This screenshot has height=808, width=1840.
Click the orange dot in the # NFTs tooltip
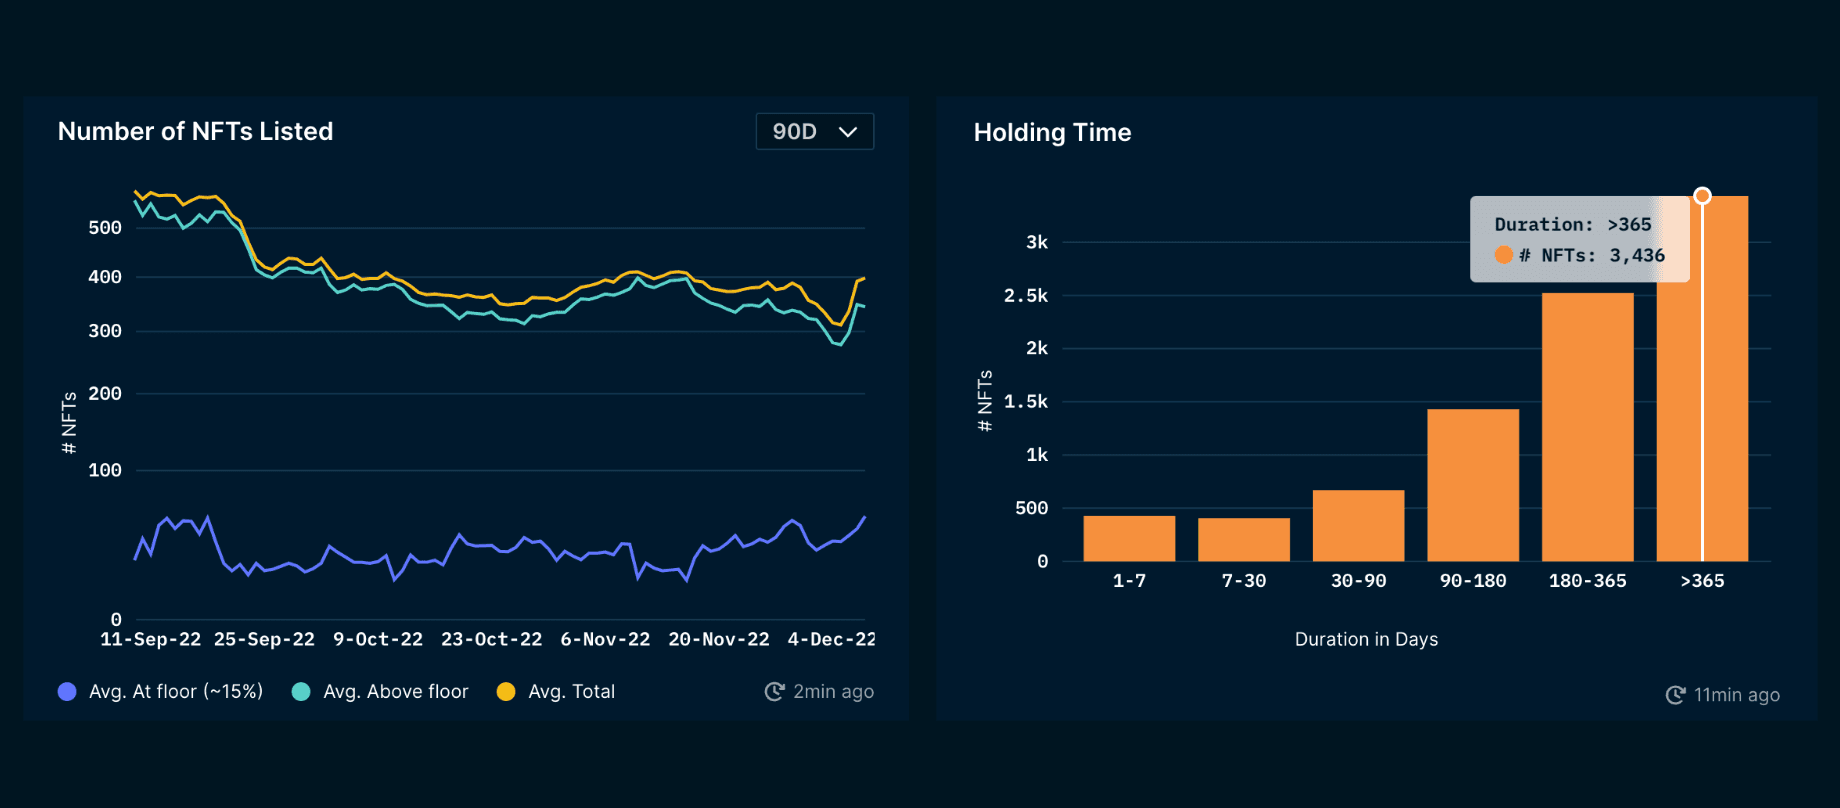1503,255
